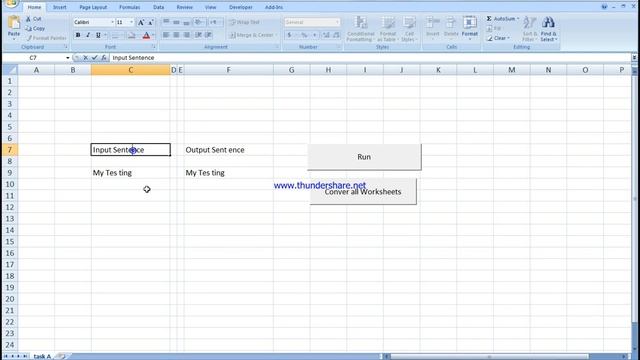This screenshot has width=640, height=360.
Task: Apply Accounting dollar number format
Action: (x=289, y=36)
